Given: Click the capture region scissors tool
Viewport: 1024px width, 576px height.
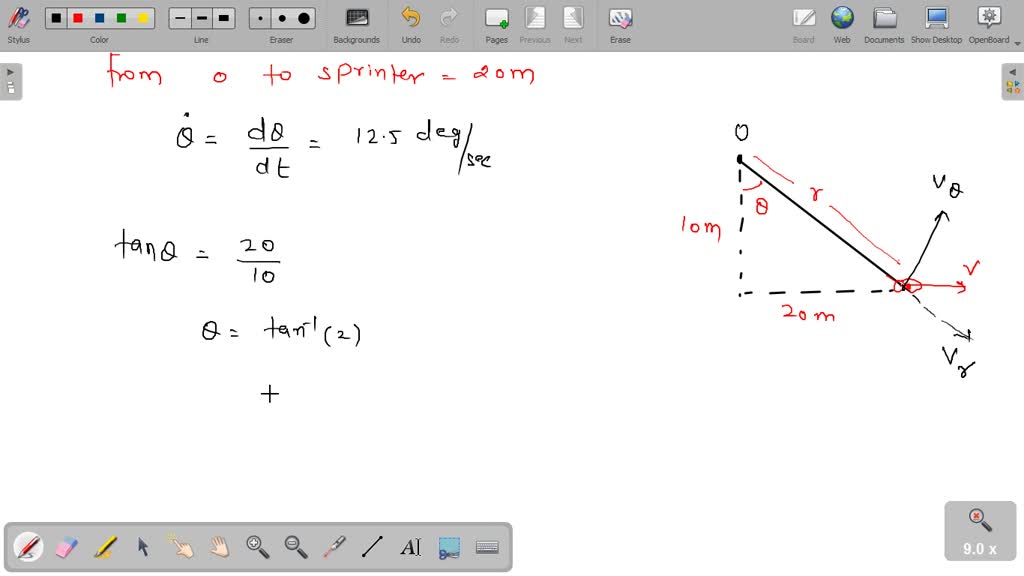Looking at the screenshot, I should click(x=449, y=547).
